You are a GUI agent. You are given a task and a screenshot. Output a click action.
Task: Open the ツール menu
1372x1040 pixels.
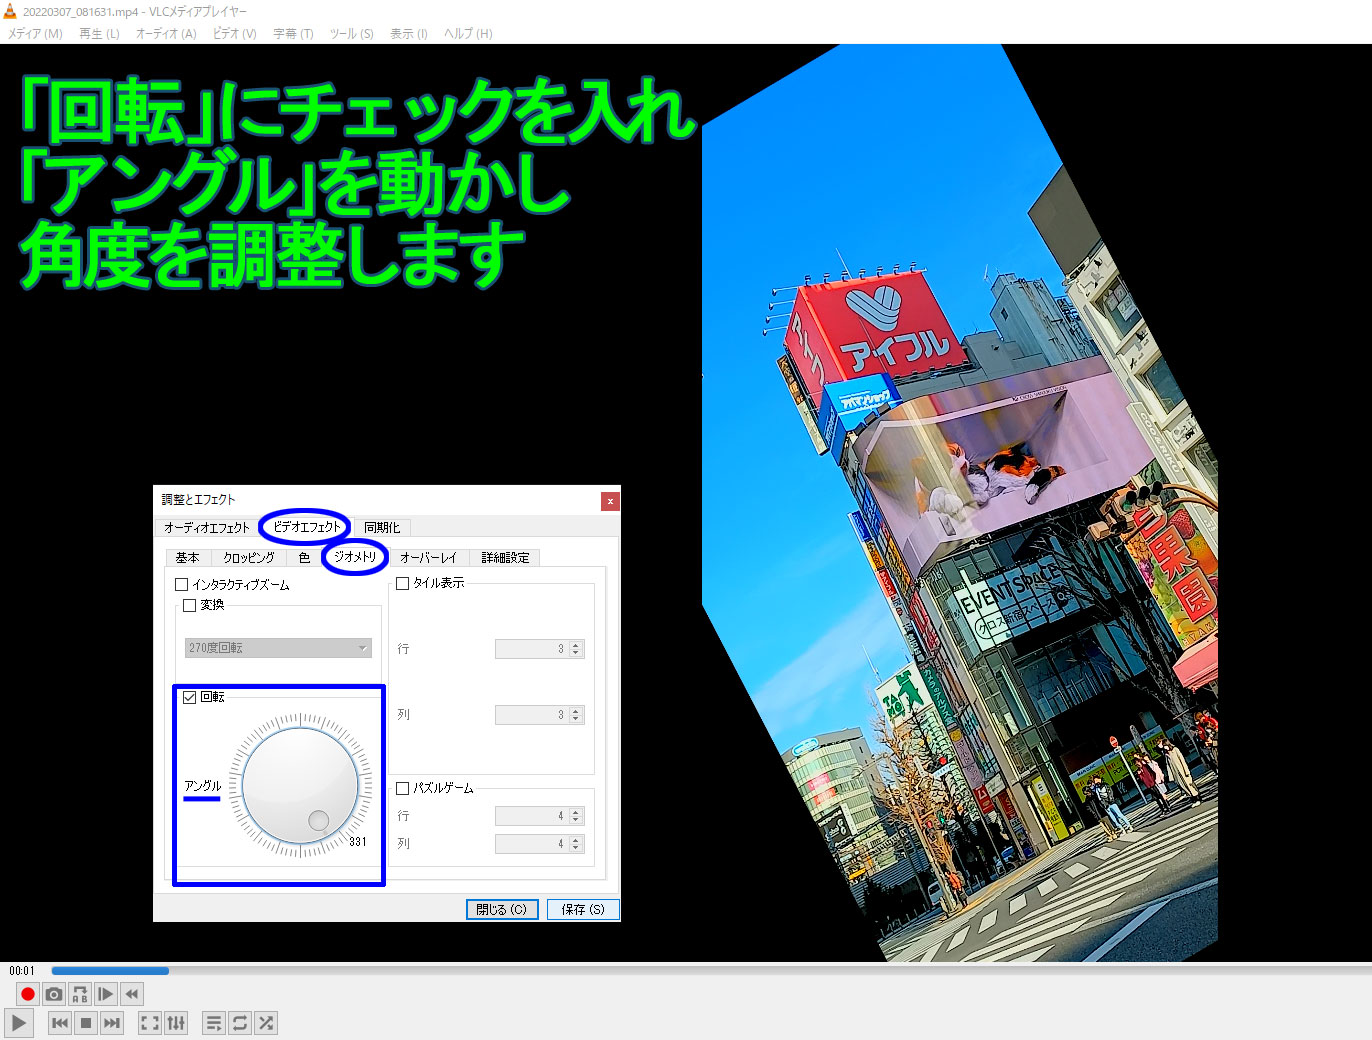352,33
